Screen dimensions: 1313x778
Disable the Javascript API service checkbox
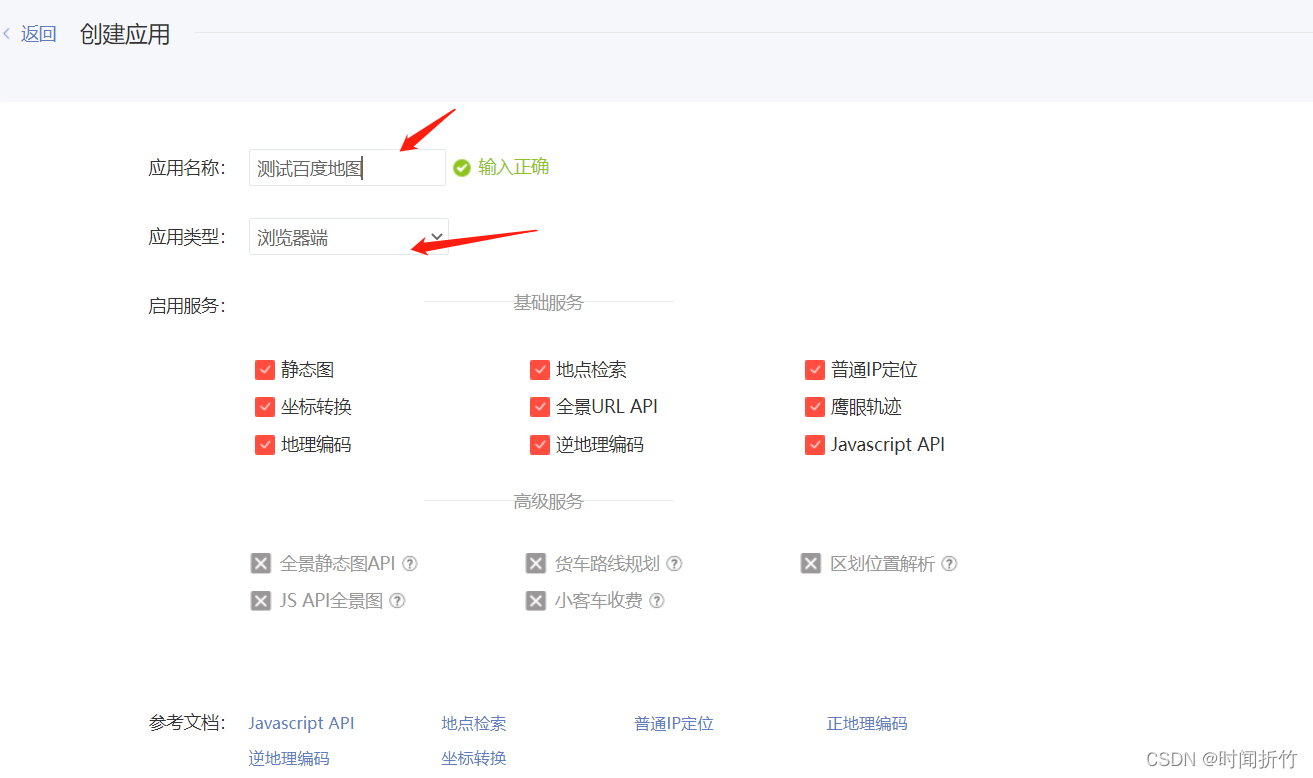tap(815, 445)
